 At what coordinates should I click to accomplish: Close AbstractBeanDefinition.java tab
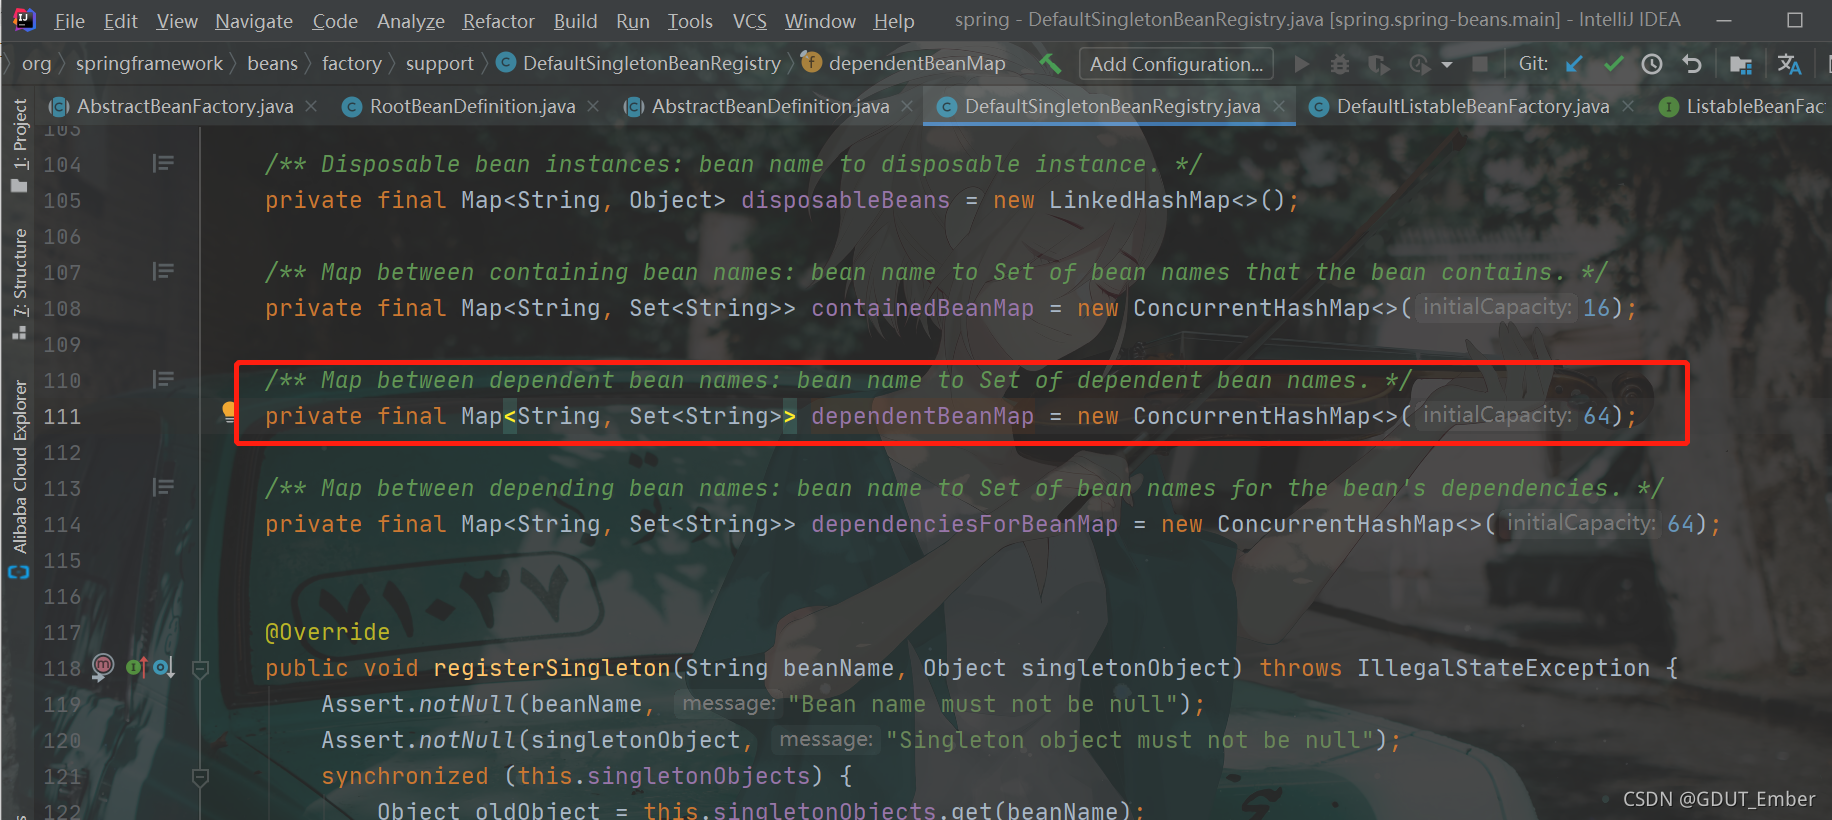(906, 106)
